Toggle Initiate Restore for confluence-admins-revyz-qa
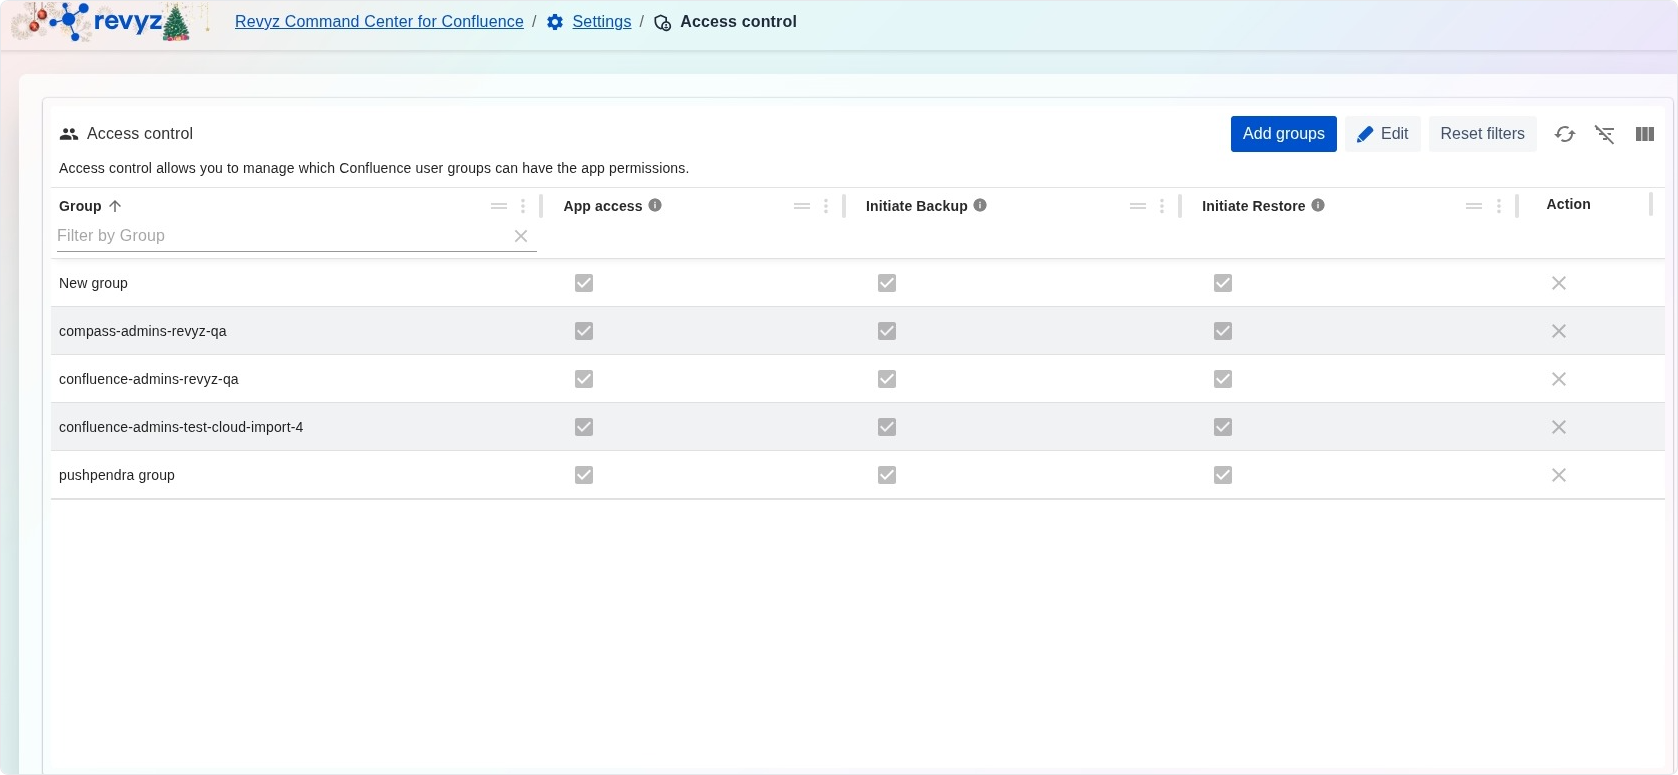Screen dimensions: 1678x775 tap(1223, 379)
